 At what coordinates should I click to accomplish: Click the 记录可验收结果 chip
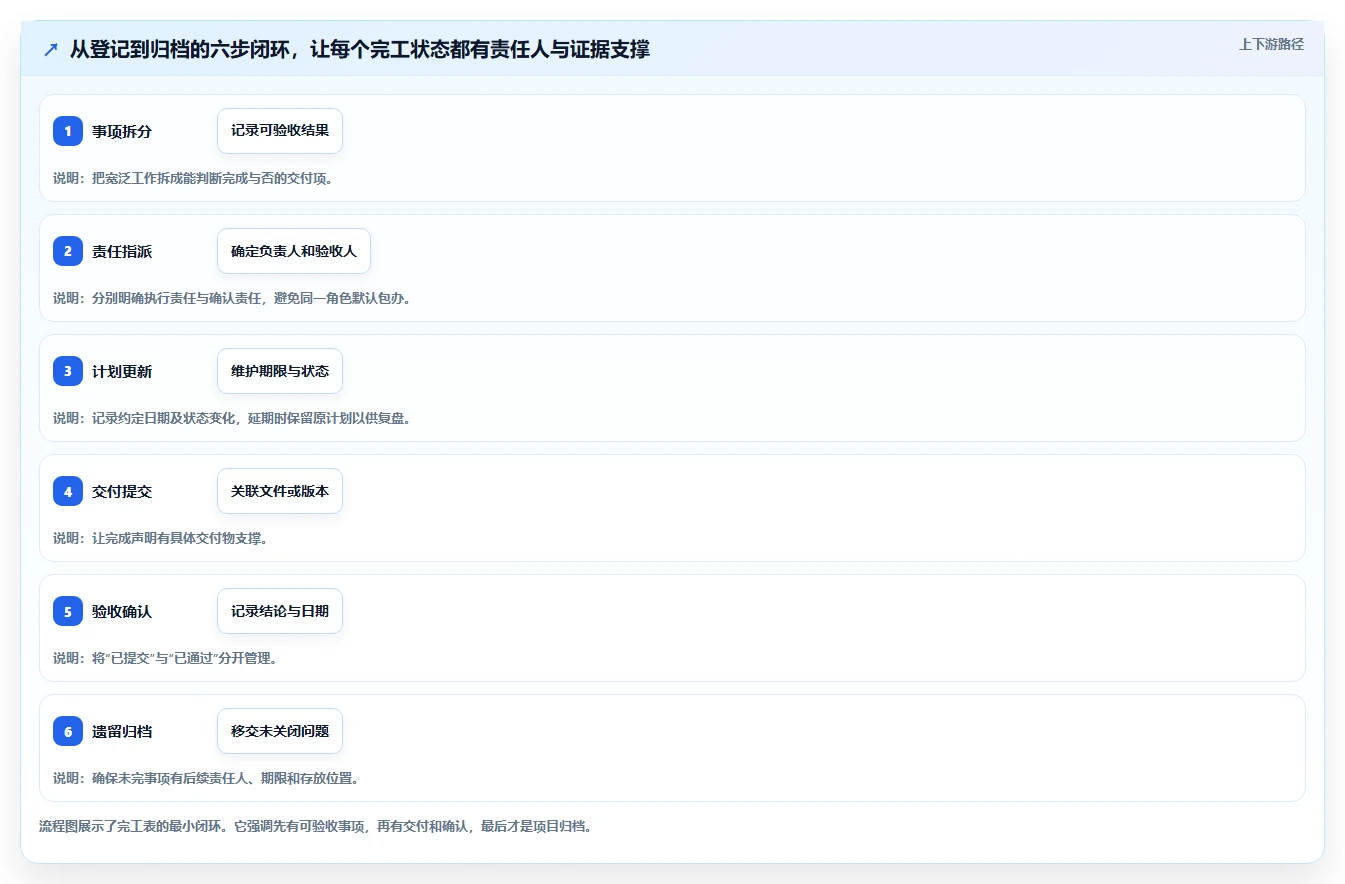[280, 131]
